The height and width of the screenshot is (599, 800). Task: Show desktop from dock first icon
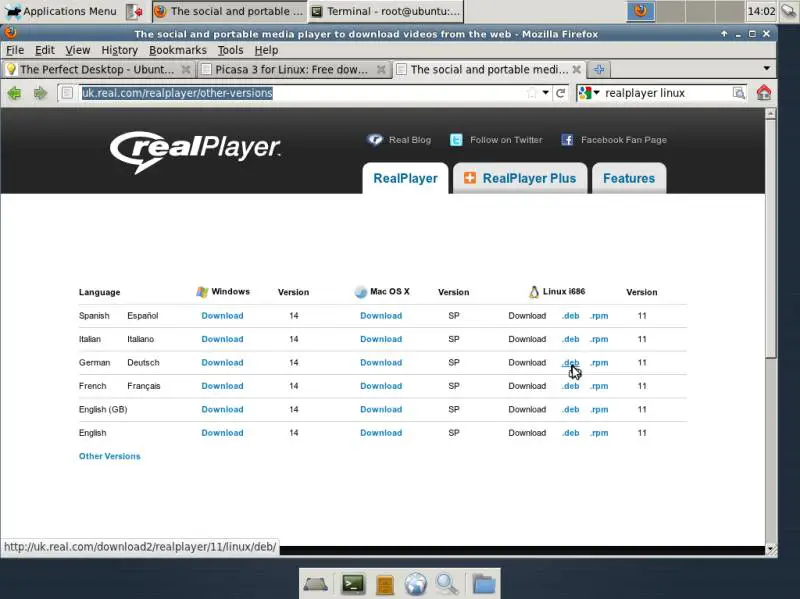click(x=315, y=584)
